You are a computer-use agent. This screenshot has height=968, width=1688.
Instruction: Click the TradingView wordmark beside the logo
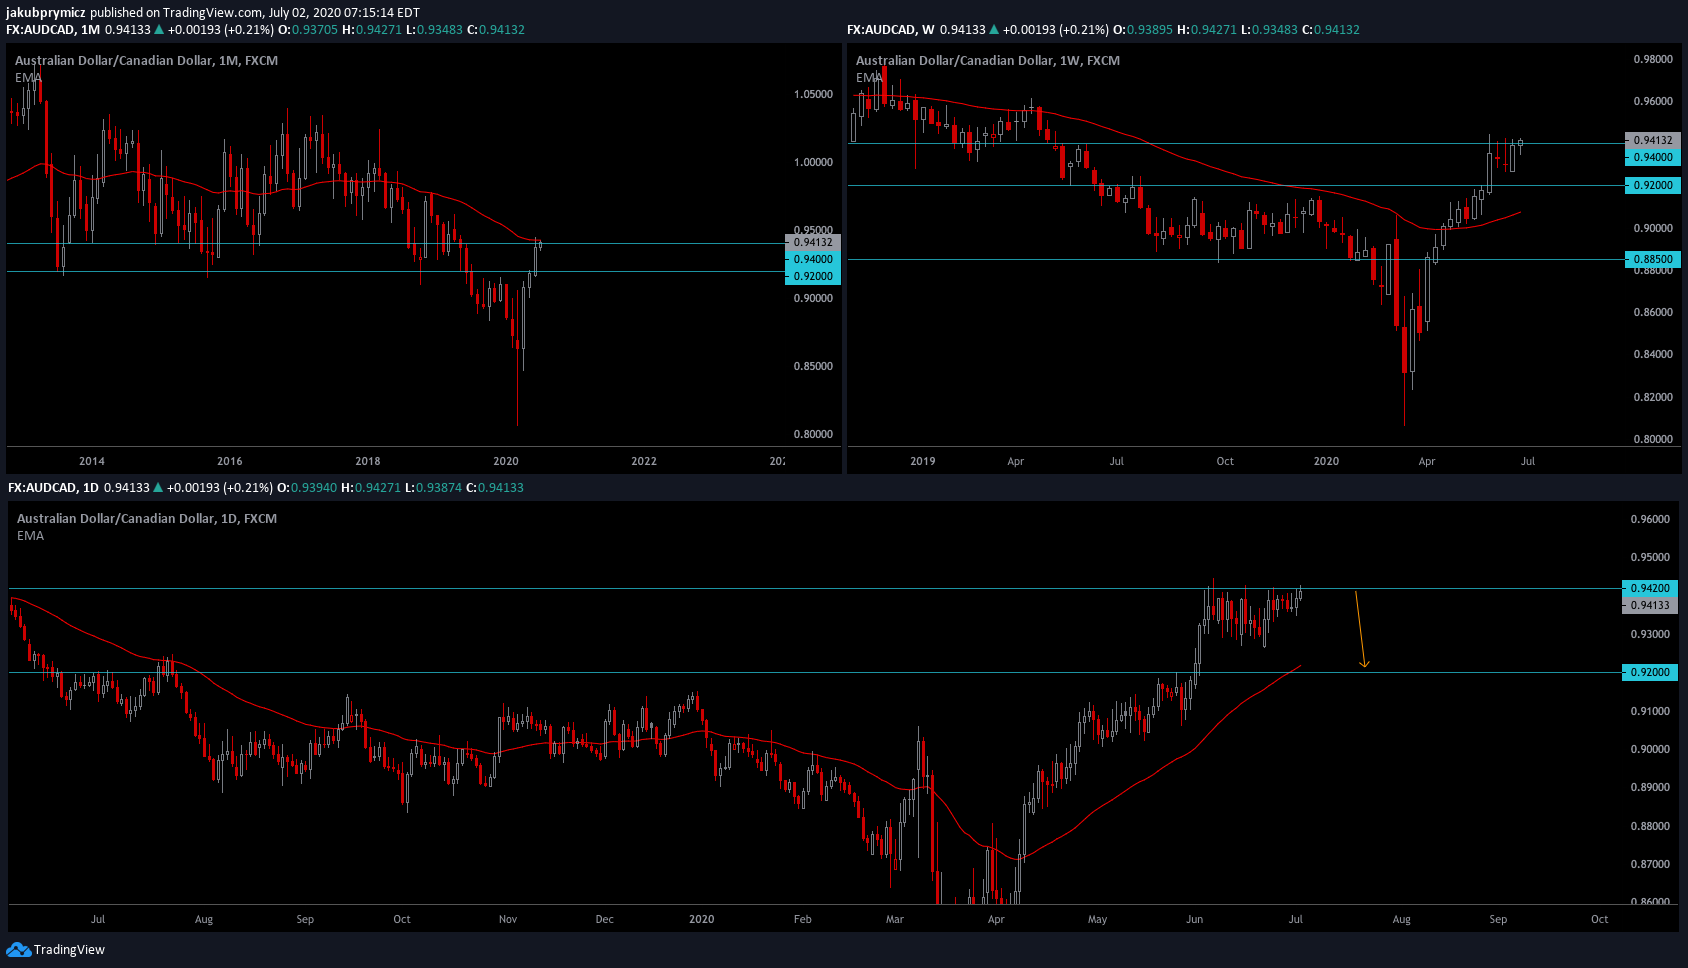69,949
